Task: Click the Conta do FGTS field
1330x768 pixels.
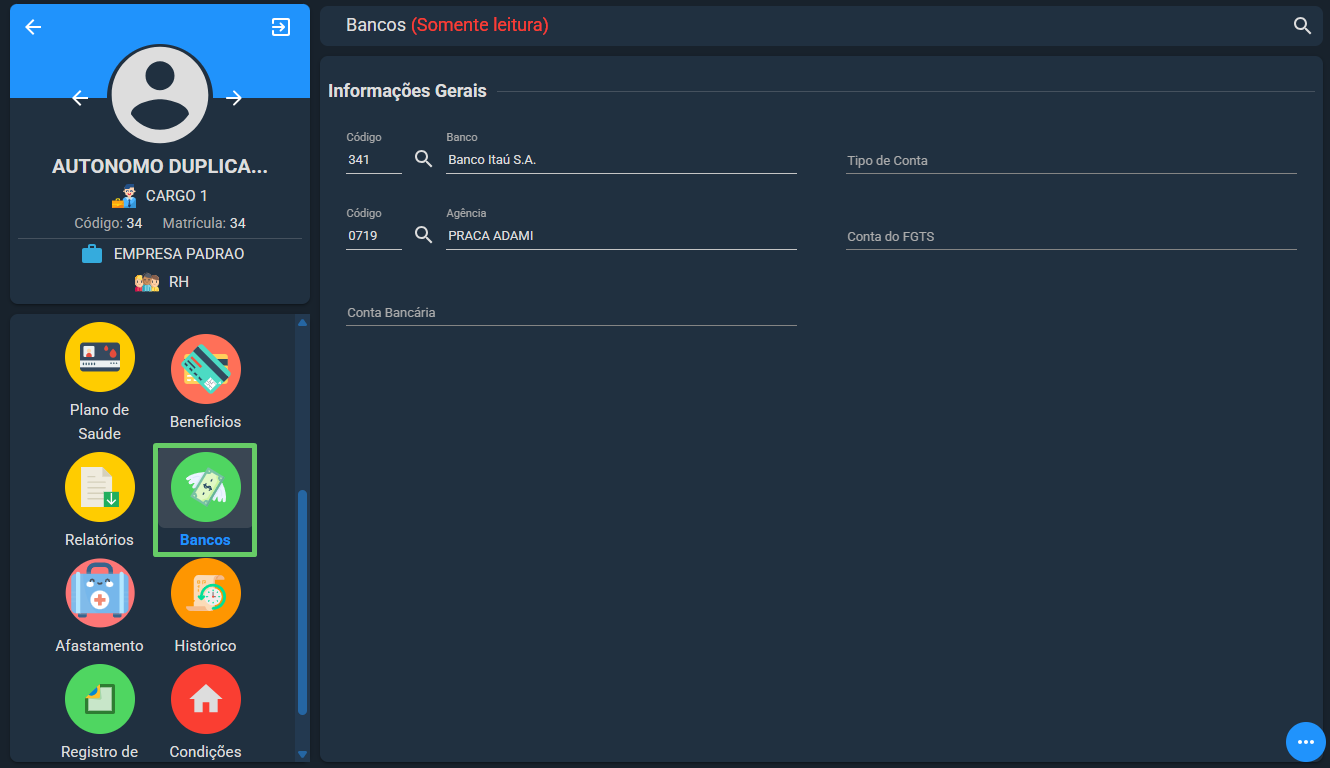Action: point(1071,236)
